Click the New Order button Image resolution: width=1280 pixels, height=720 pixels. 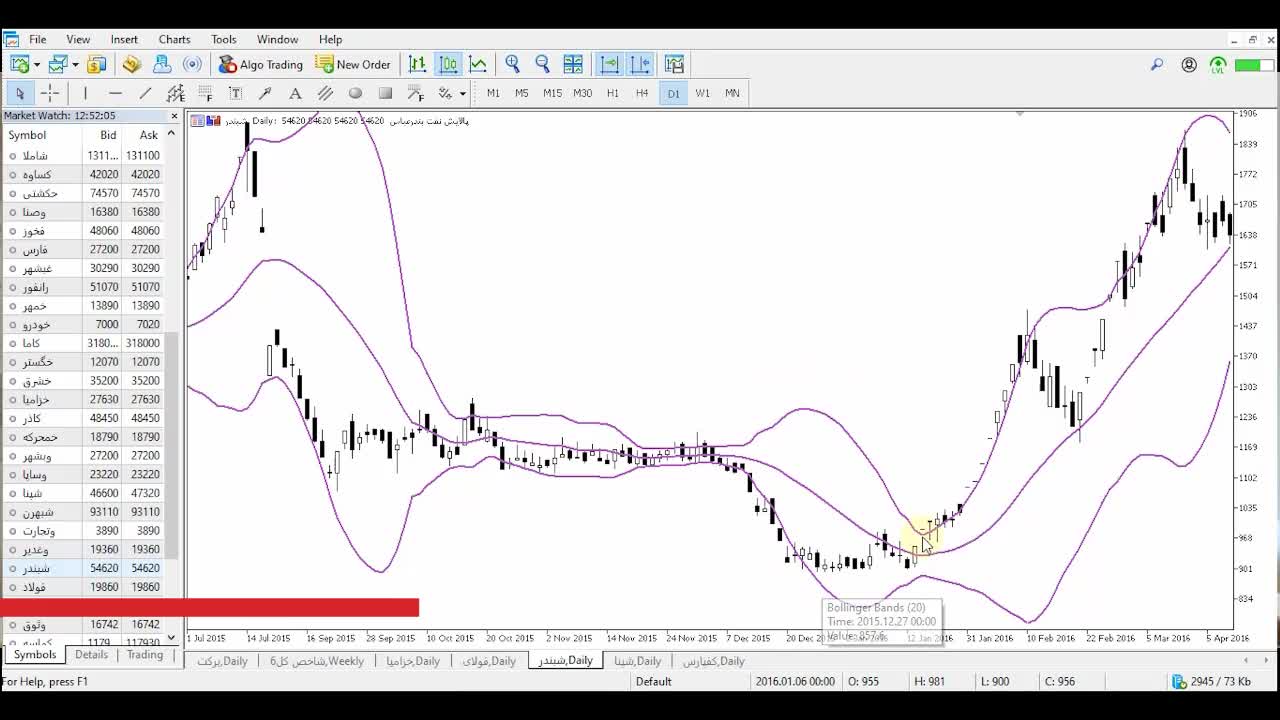[x=353, y=64]
